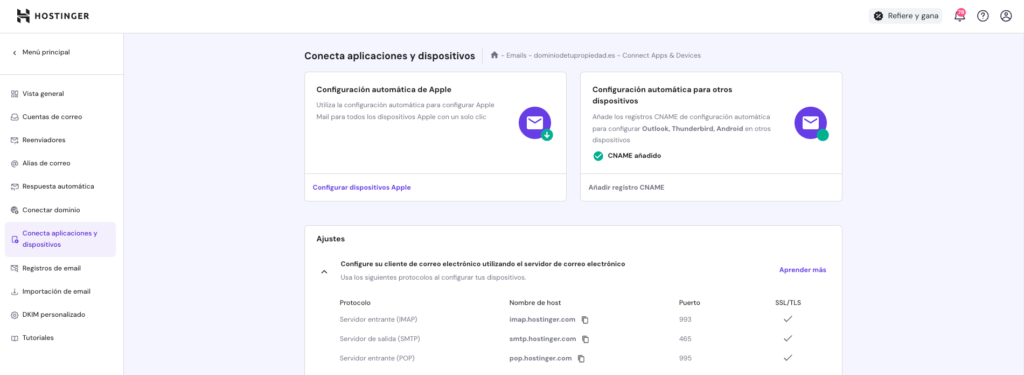The height and width of the screenshot is (375, 1024).
Task: Click the breadcrumb home icon
Action: click(494, 56)
